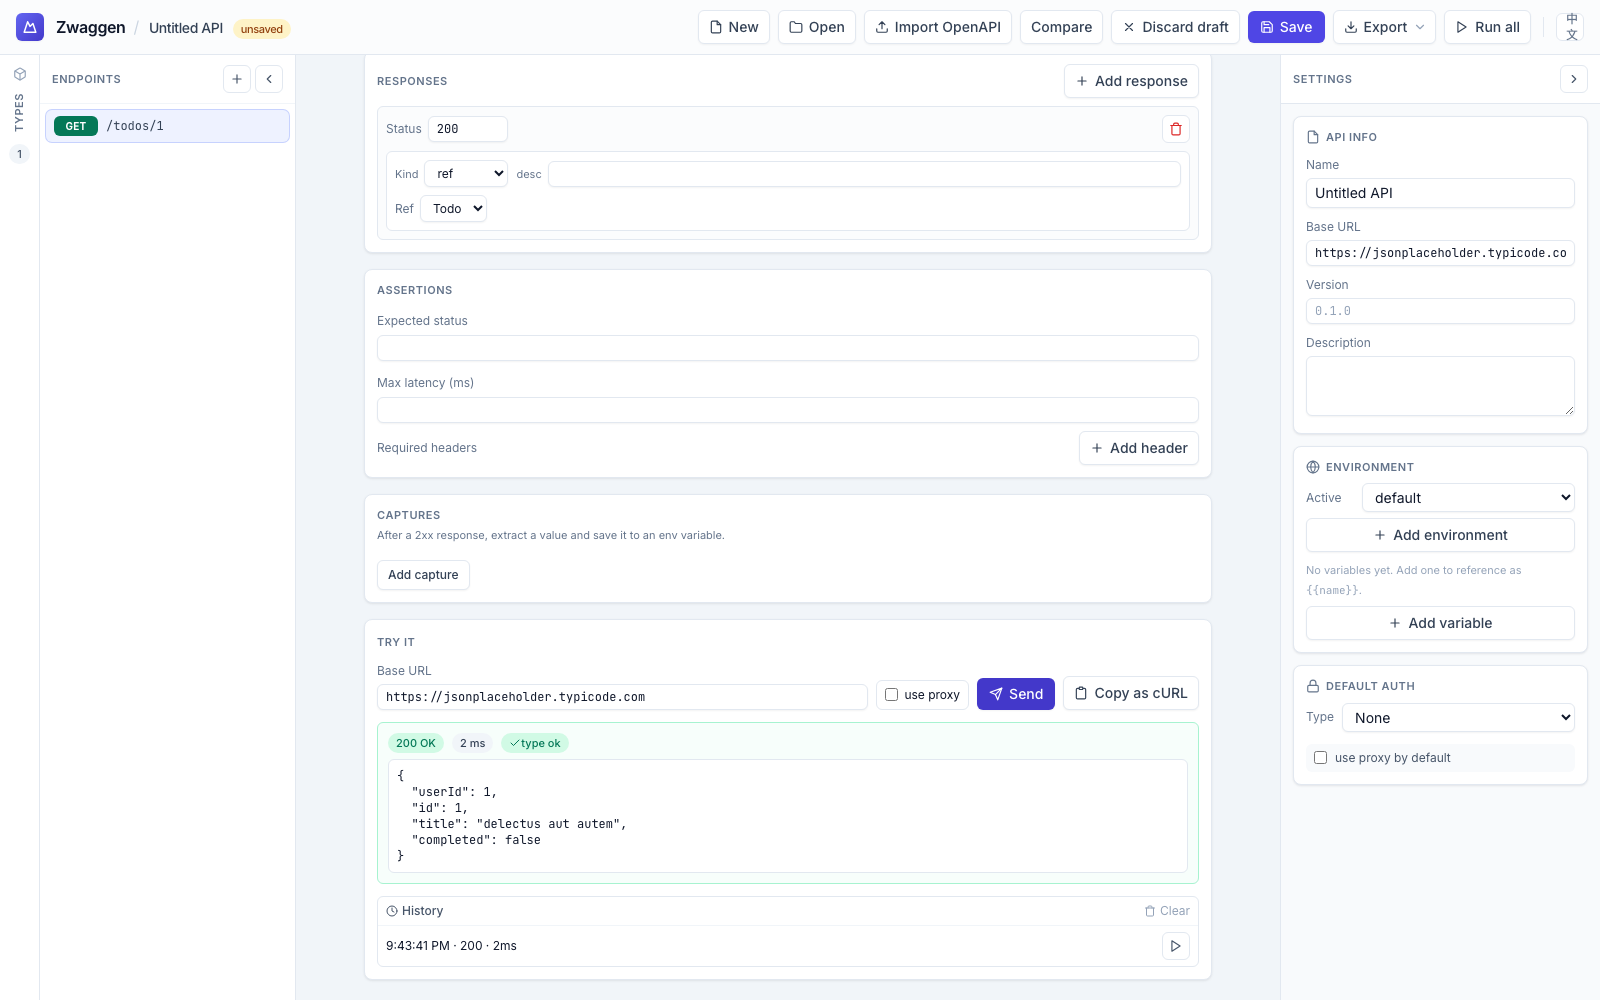Clear the request history

1167,911
